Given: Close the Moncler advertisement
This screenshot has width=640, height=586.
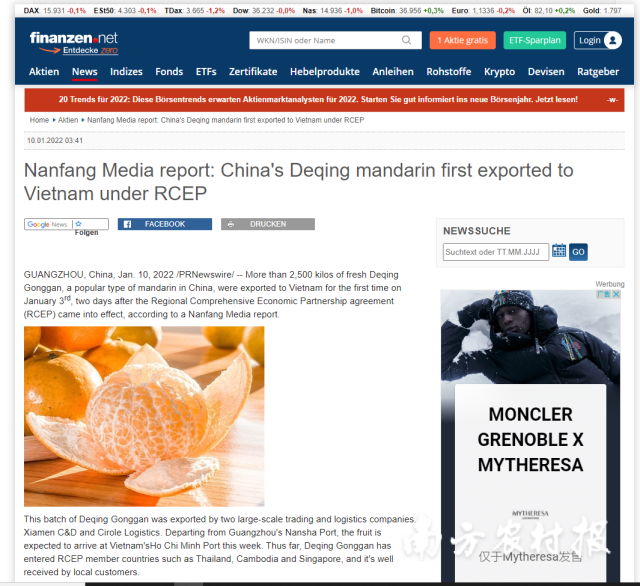Looking at the screenshot, I should point(616,294).
